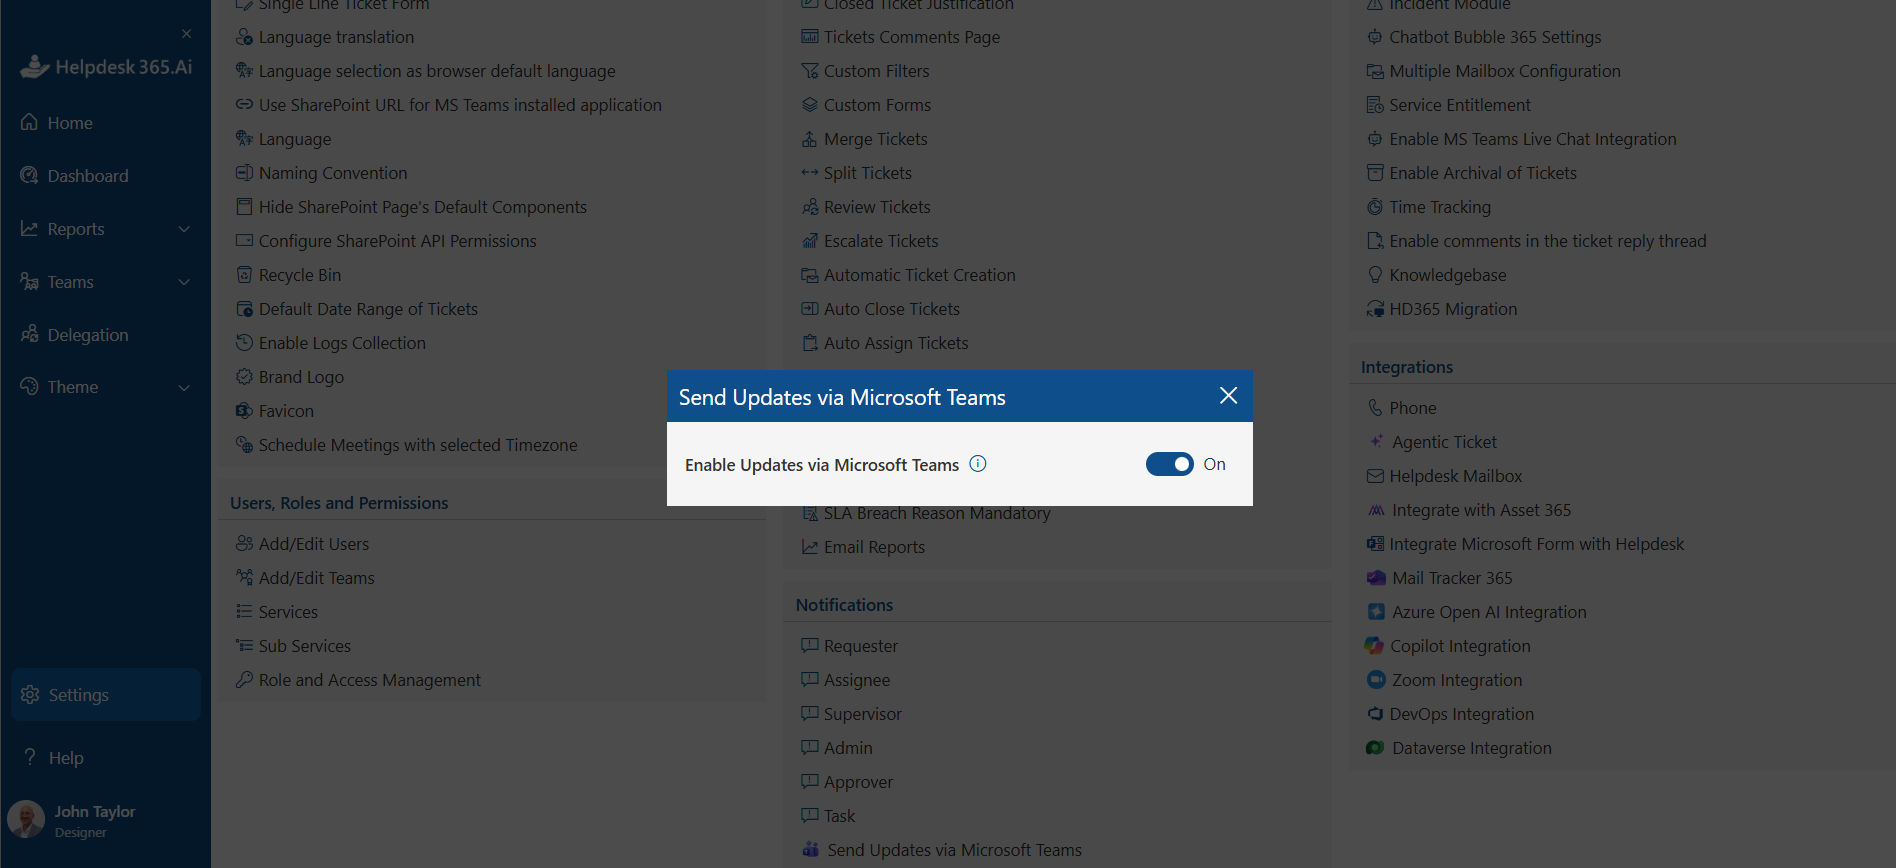Viewport: 1896px width, 868px height.
Task: Click the Auto Assign Tickets clipboard icon
Action: [x=810, y=342]
